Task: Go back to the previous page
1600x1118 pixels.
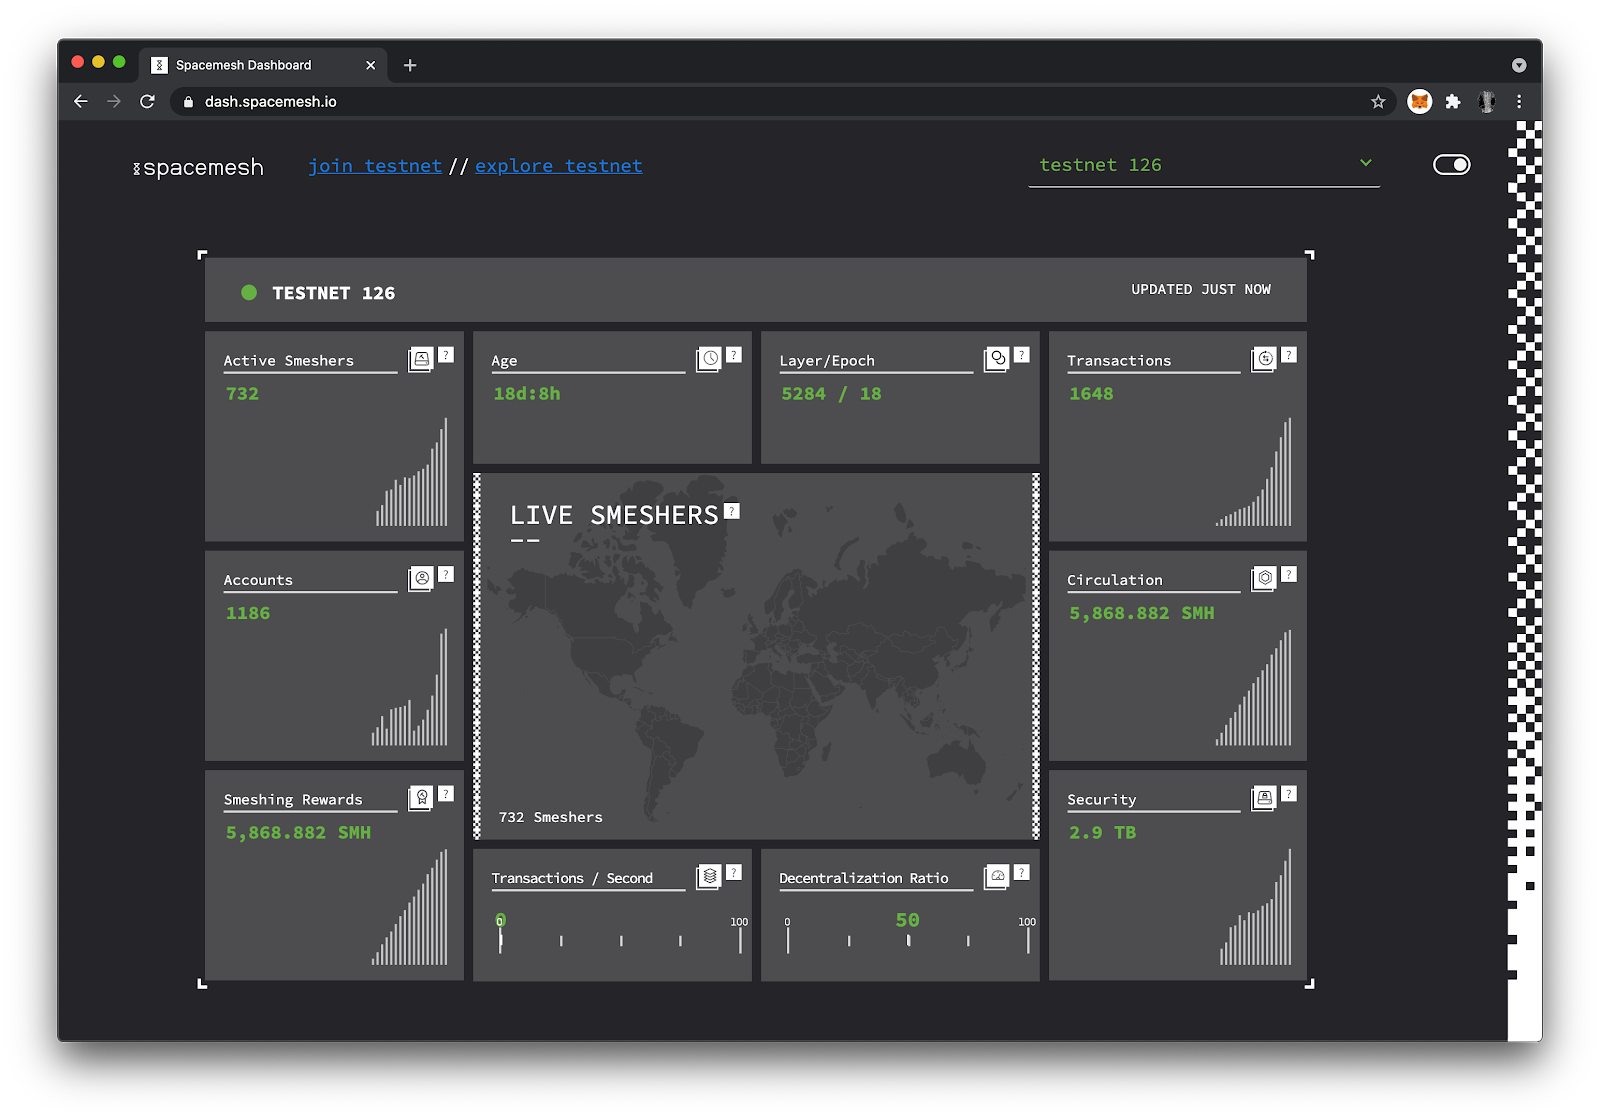Action: pyautogui.click(x=81, y=101)
